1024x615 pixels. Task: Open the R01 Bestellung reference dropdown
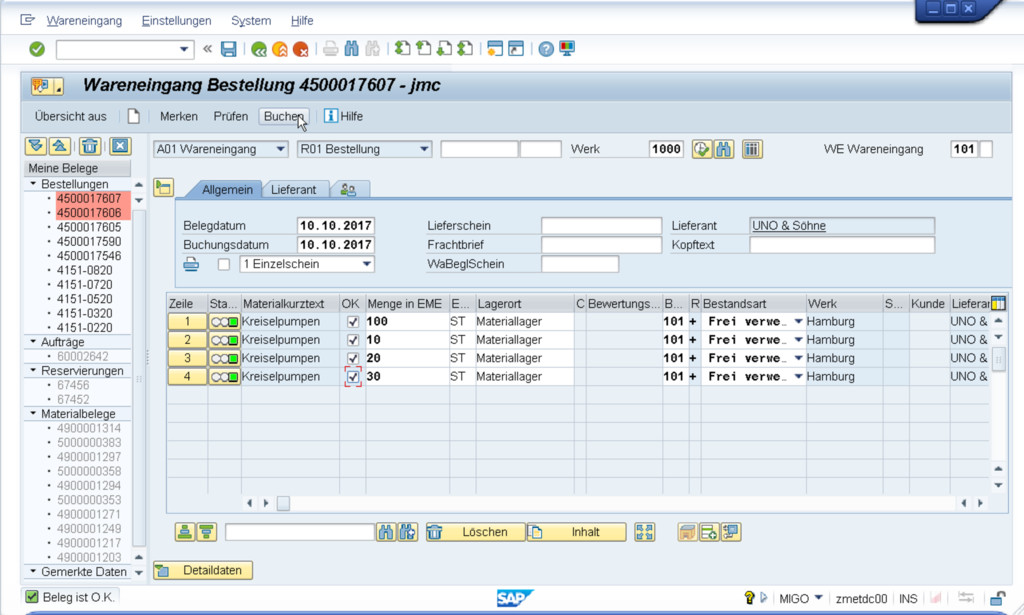[424, 149]
